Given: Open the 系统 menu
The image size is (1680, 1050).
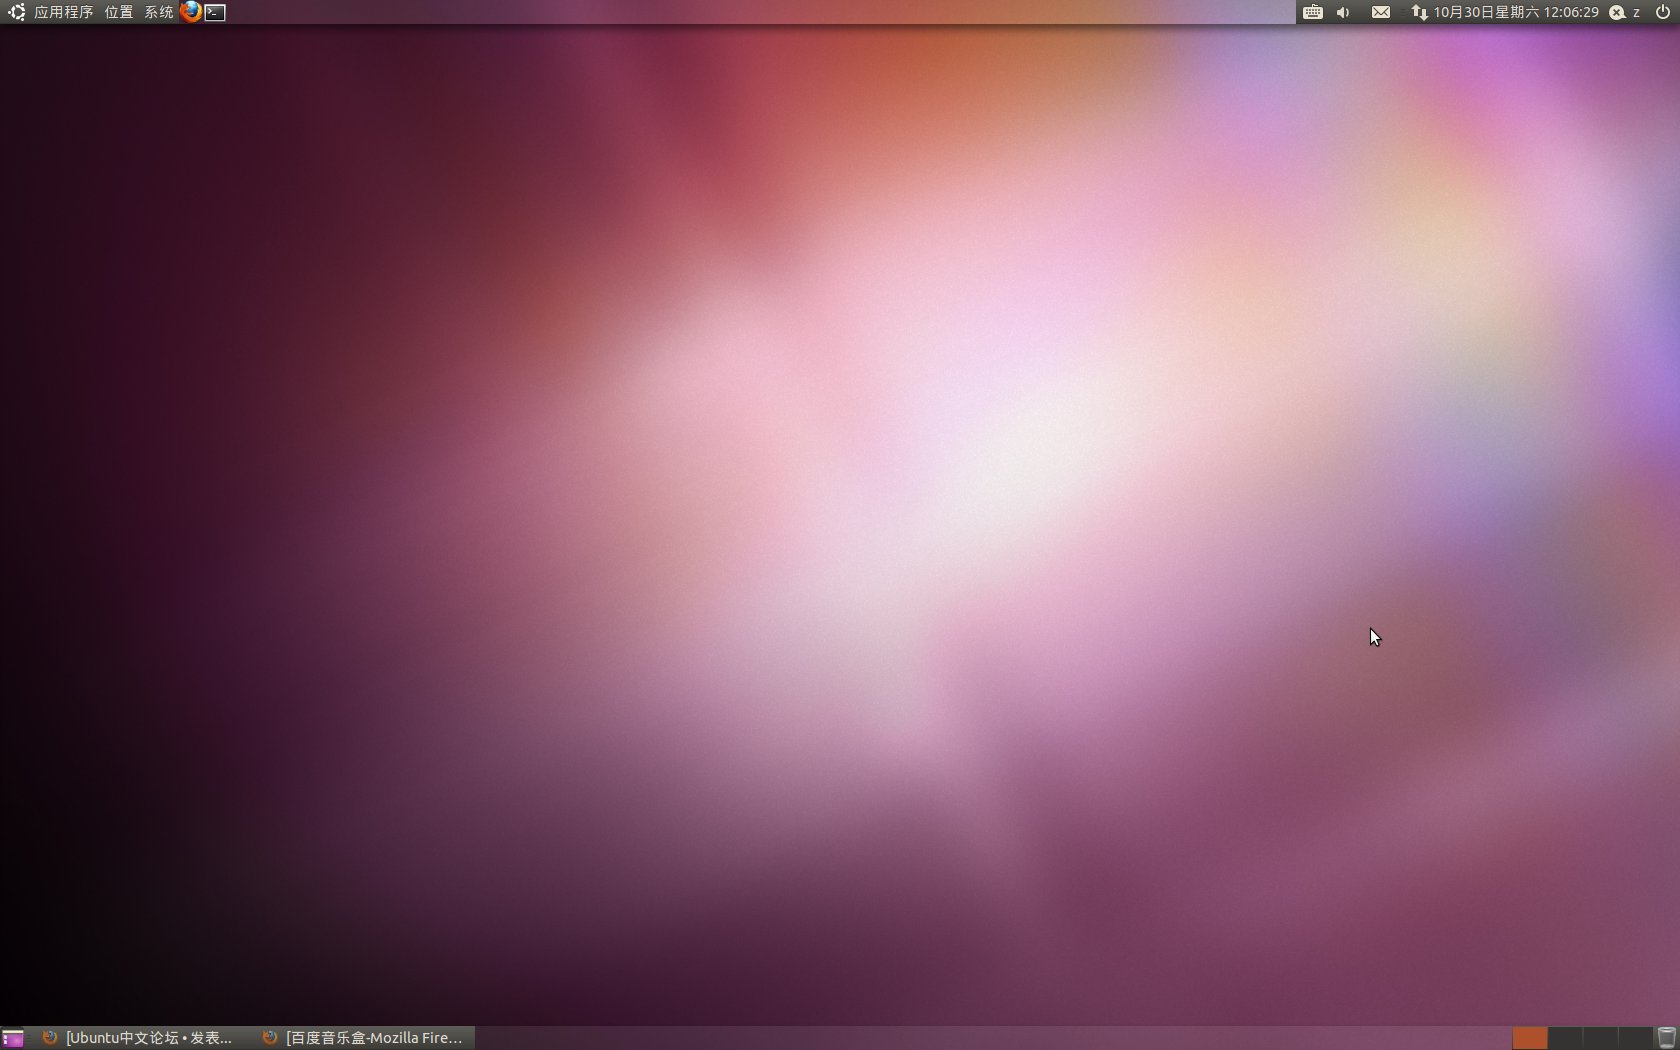Looking at the screenshot, I should (158, 12).
